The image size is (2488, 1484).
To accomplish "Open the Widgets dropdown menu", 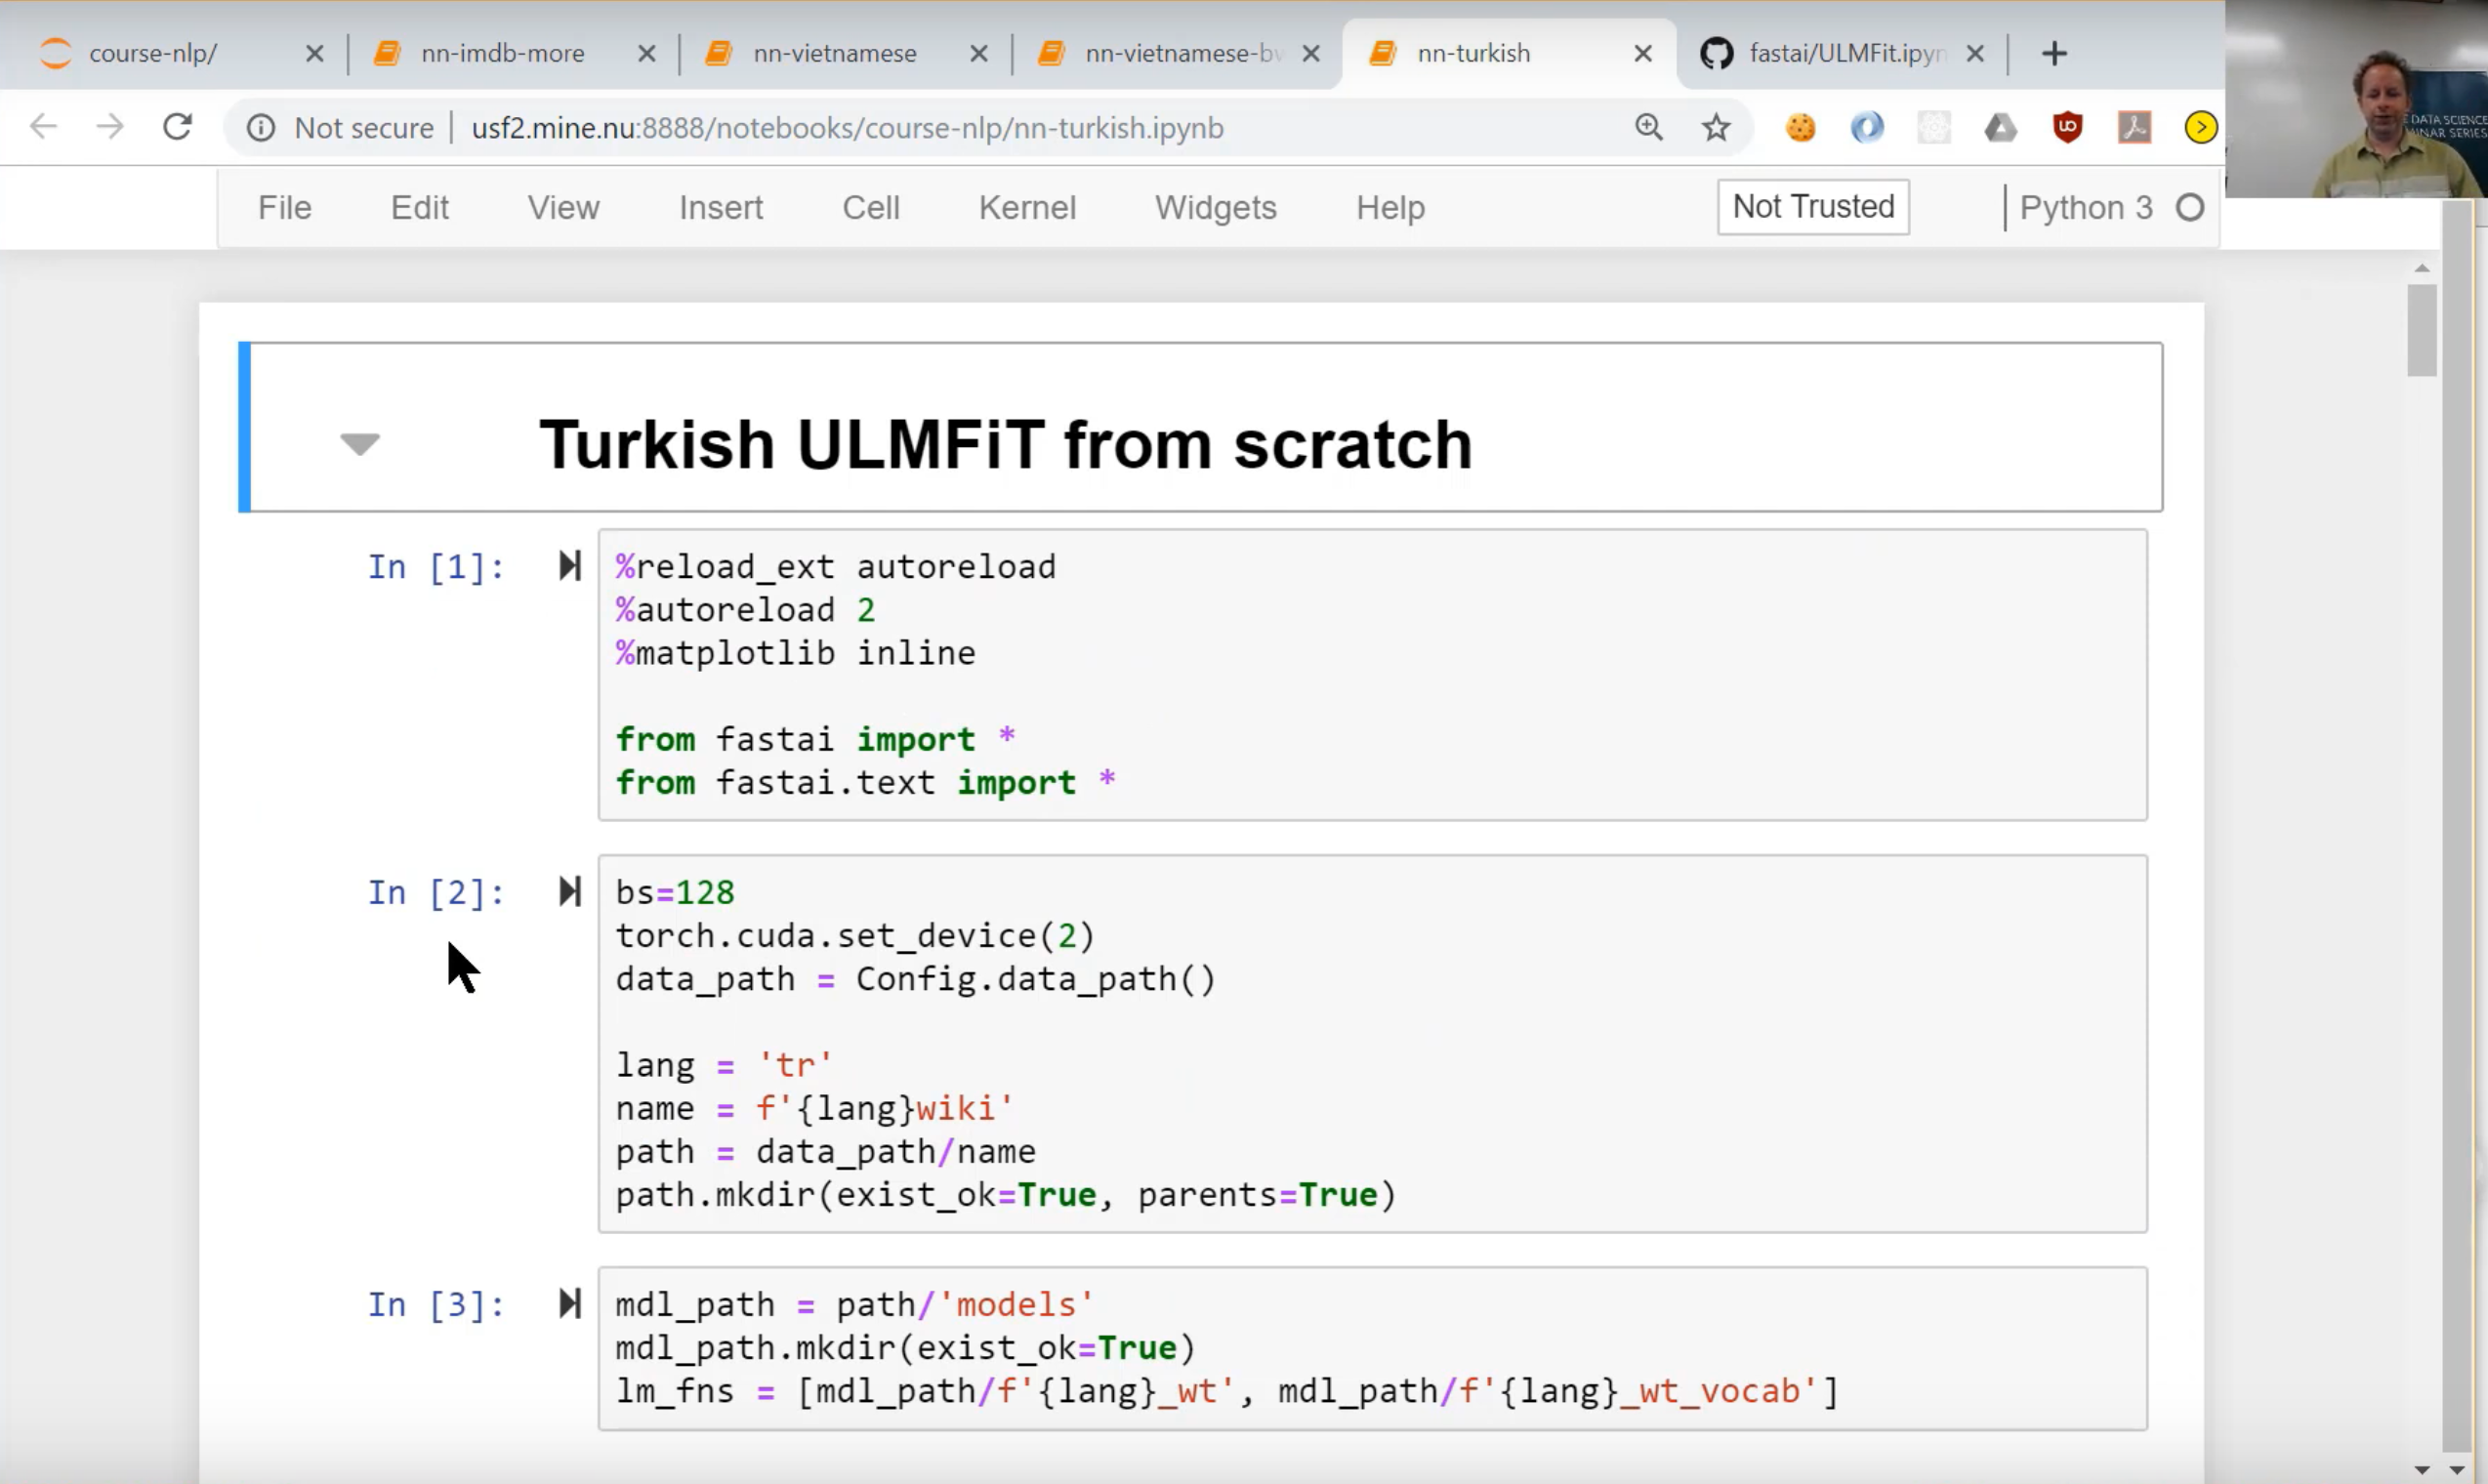I will tap(1215, 207).
